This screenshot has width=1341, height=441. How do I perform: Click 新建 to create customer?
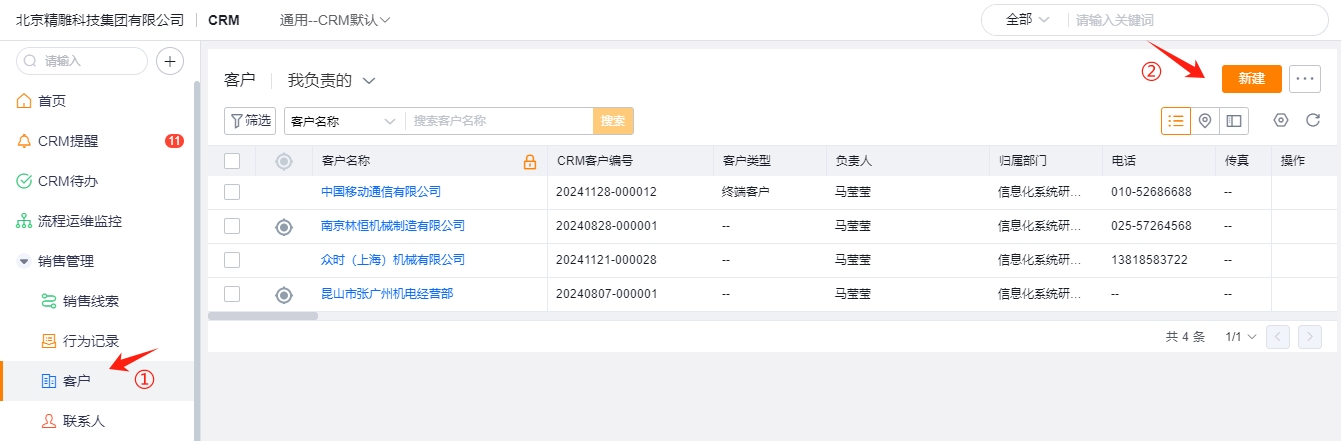(x=1252, y=78)
